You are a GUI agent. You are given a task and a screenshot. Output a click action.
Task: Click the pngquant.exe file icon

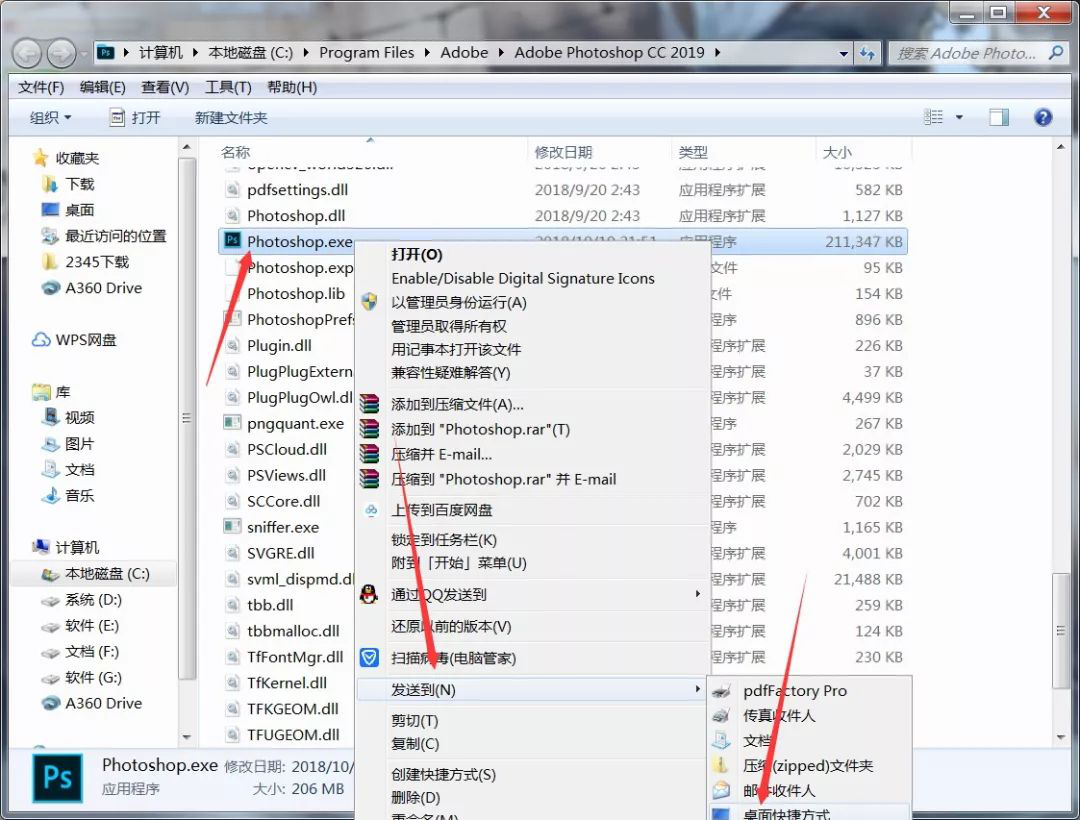[232, 423]
